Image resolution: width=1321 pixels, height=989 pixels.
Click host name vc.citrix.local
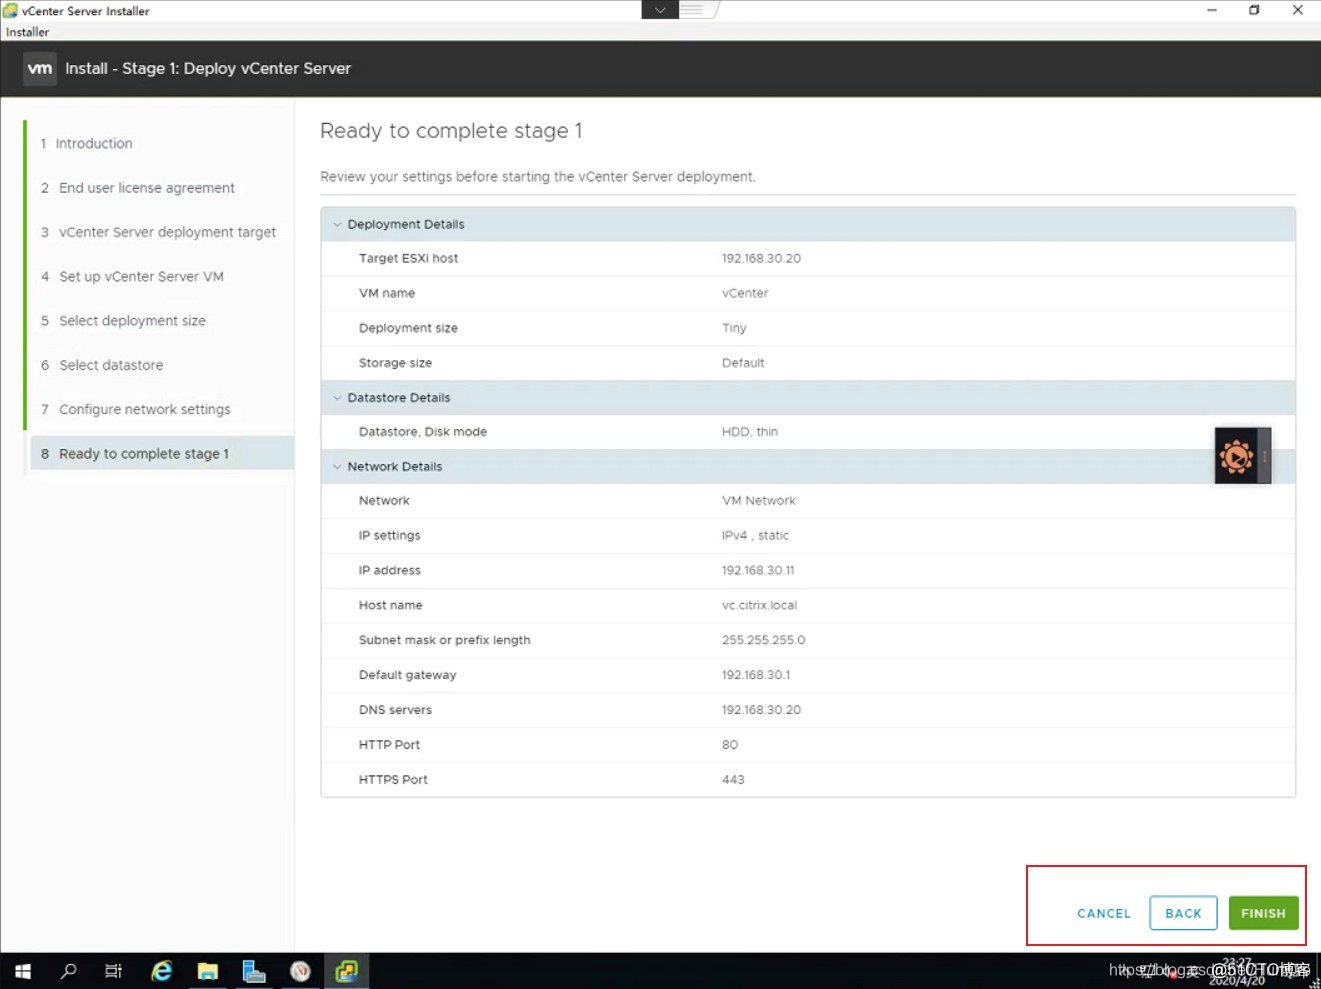click(759, 606)
